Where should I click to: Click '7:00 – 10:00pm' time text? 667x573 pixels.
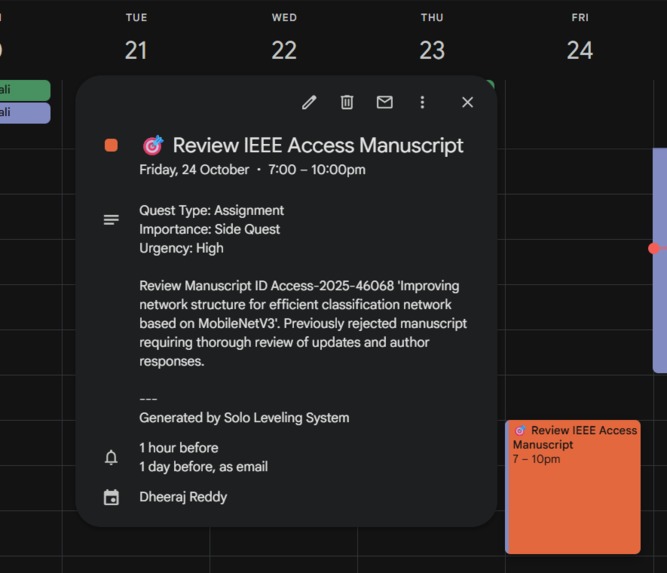coord(317,170)
